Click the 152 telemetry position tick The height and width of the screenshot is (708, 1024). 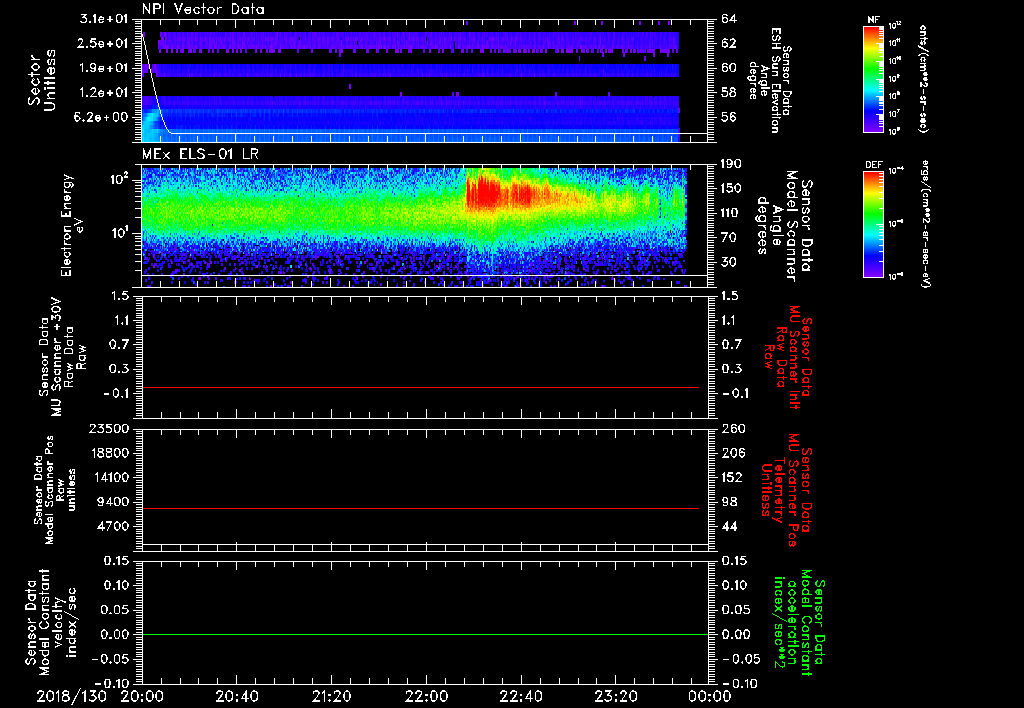point(731,477)
